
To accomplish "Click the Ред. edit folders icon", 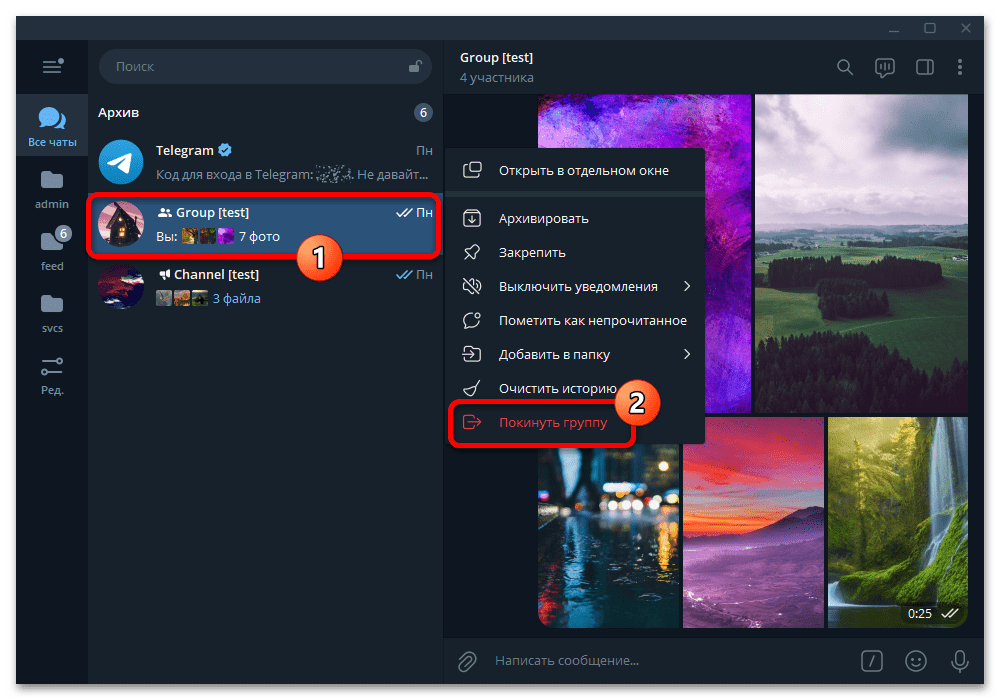I will pos(52,376).
